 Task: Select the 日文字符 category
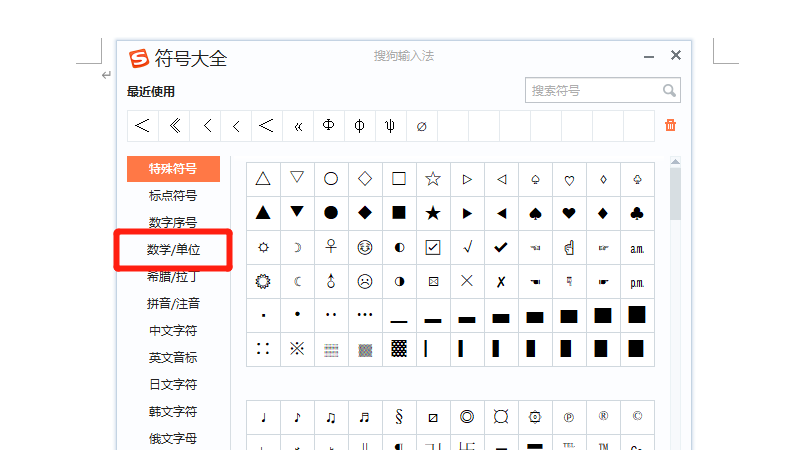[173, 384]
